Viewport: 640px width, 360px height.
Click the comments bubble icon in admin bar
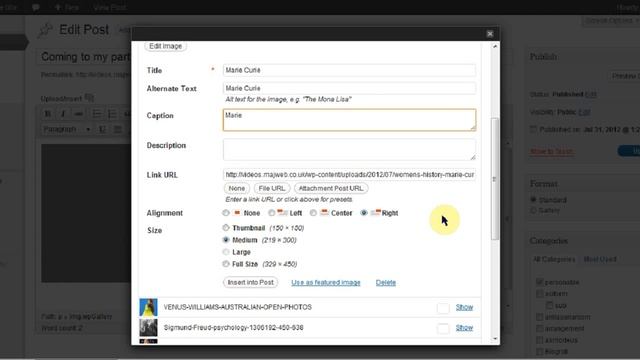pyautogui.click(x=36, y=7)
